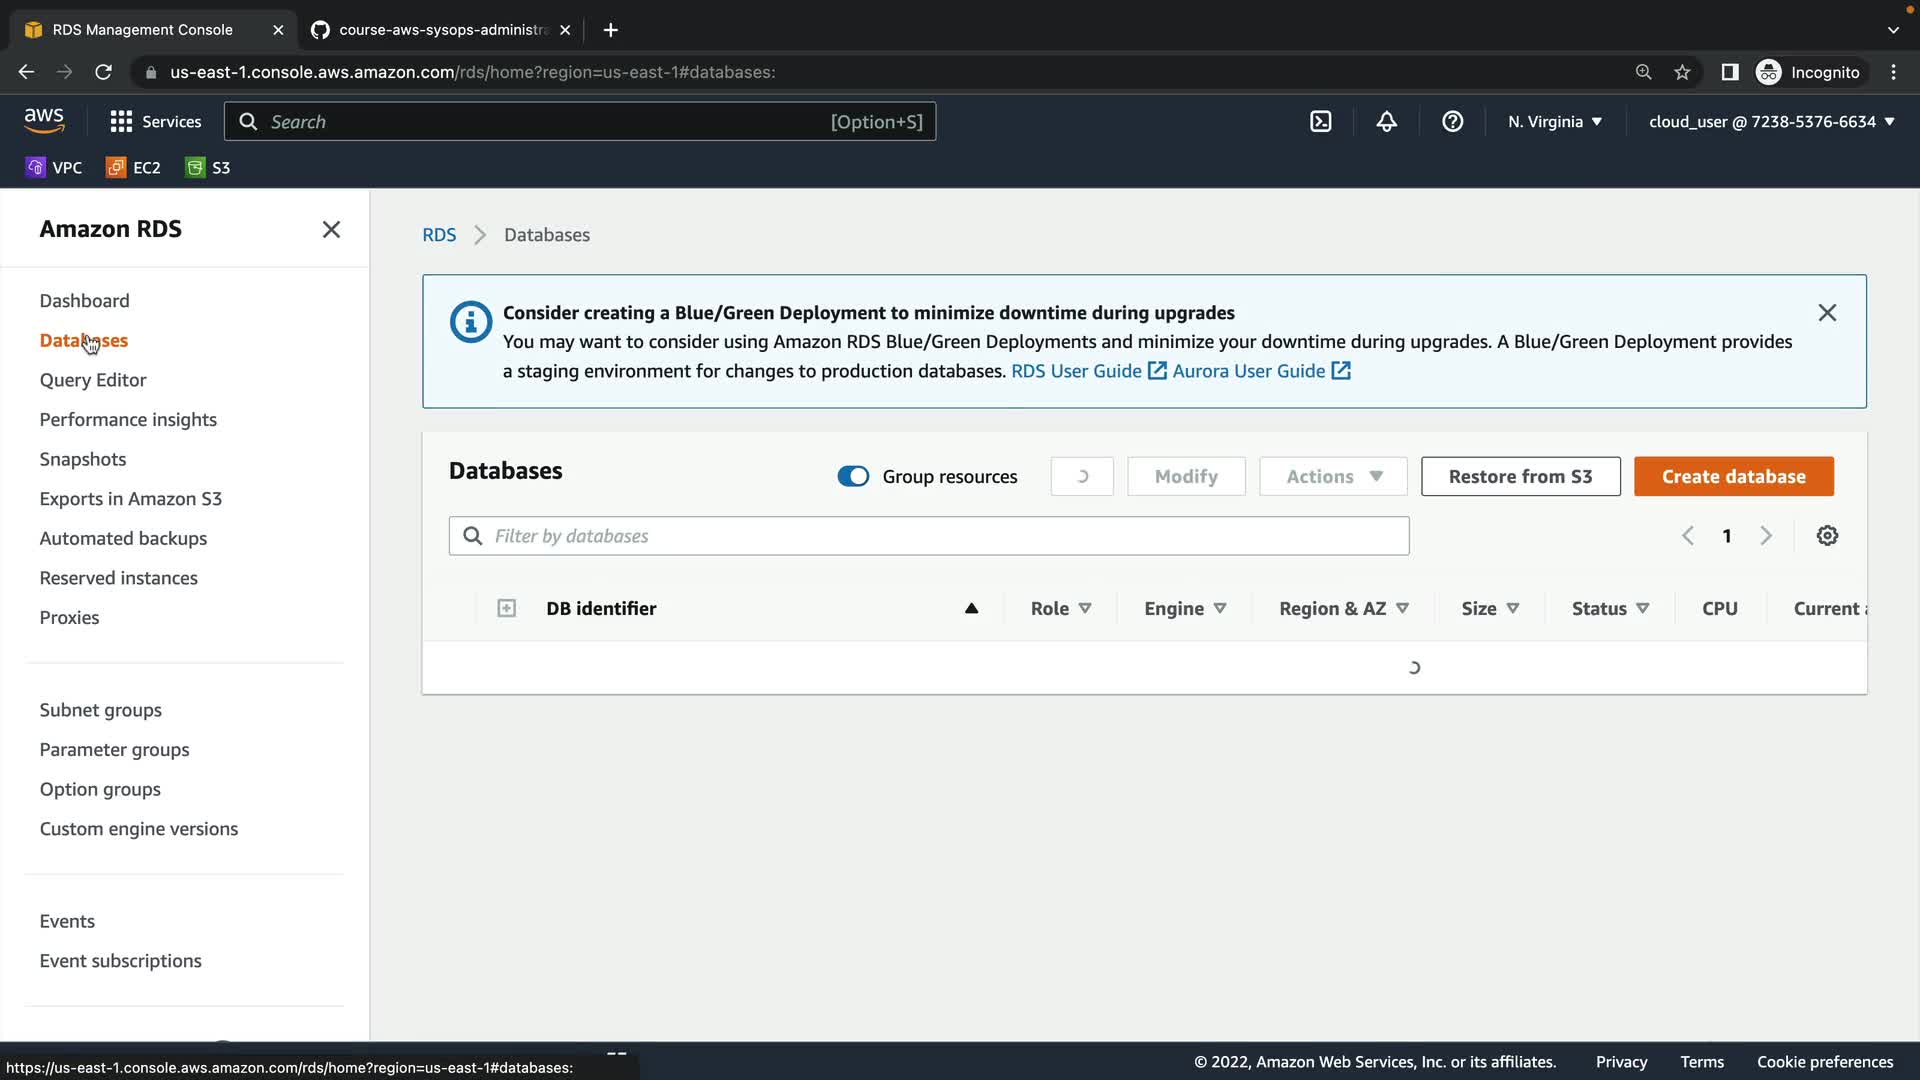Open Snapshots in the RDS sidebar

pos(83,459)
